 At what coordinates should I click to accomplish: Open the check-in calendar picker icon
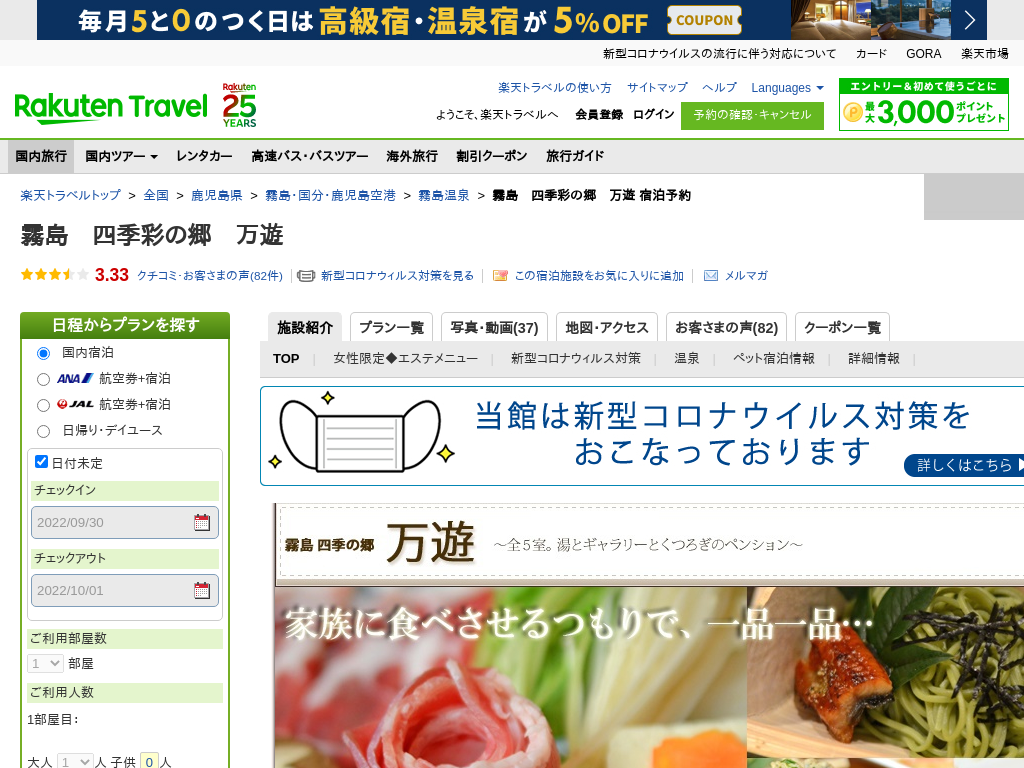tap(202, 522)
